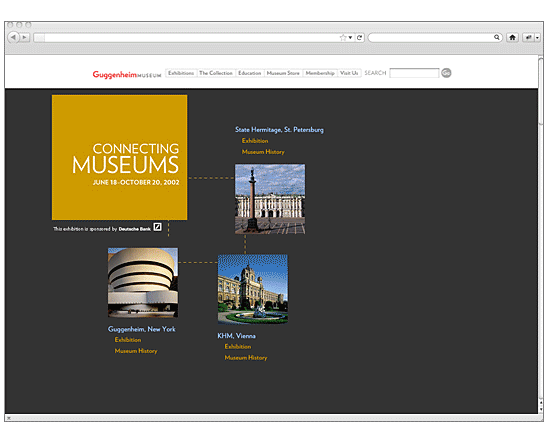Click the scrollbar down arrow
551x436 pixels.
point(541,409)
